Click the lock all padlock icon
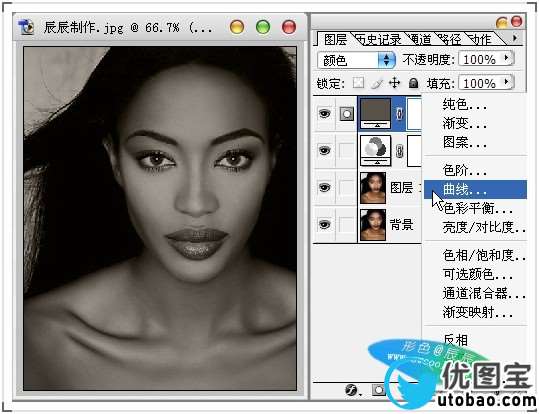This screenshot has width=539, height=414. click(413, 83)
